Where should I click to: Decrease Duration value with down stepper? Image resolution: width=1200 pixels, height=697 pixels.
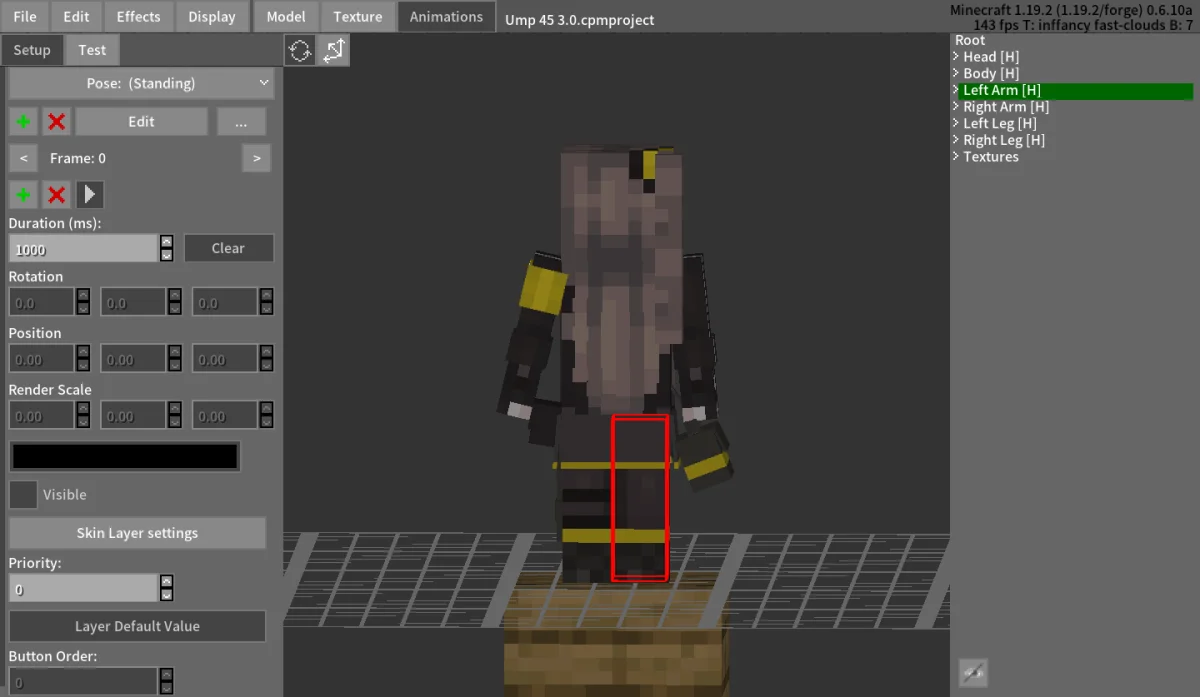166,255
